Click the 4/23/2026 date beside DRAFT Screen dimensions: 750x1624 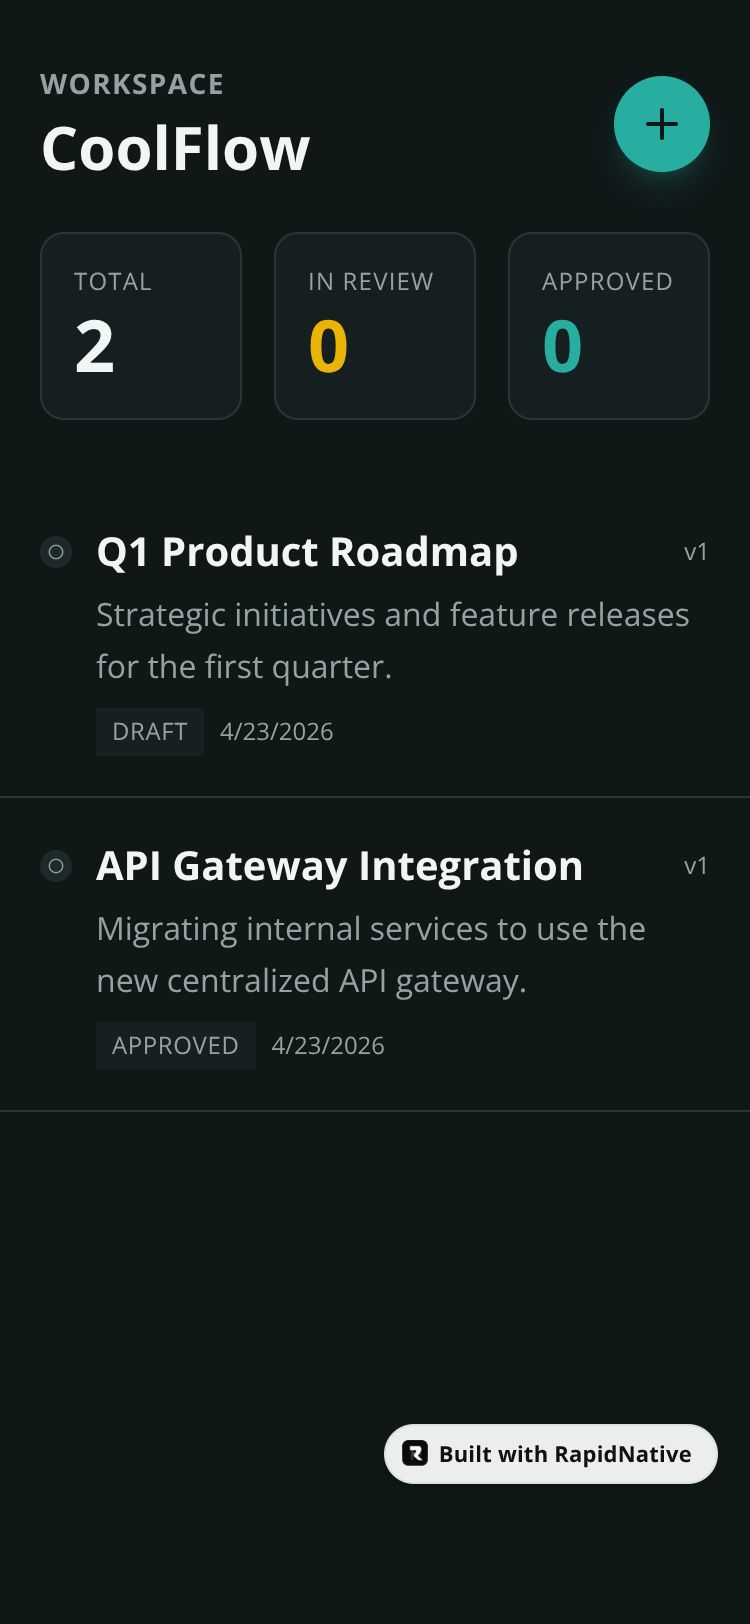coord(277,732)
